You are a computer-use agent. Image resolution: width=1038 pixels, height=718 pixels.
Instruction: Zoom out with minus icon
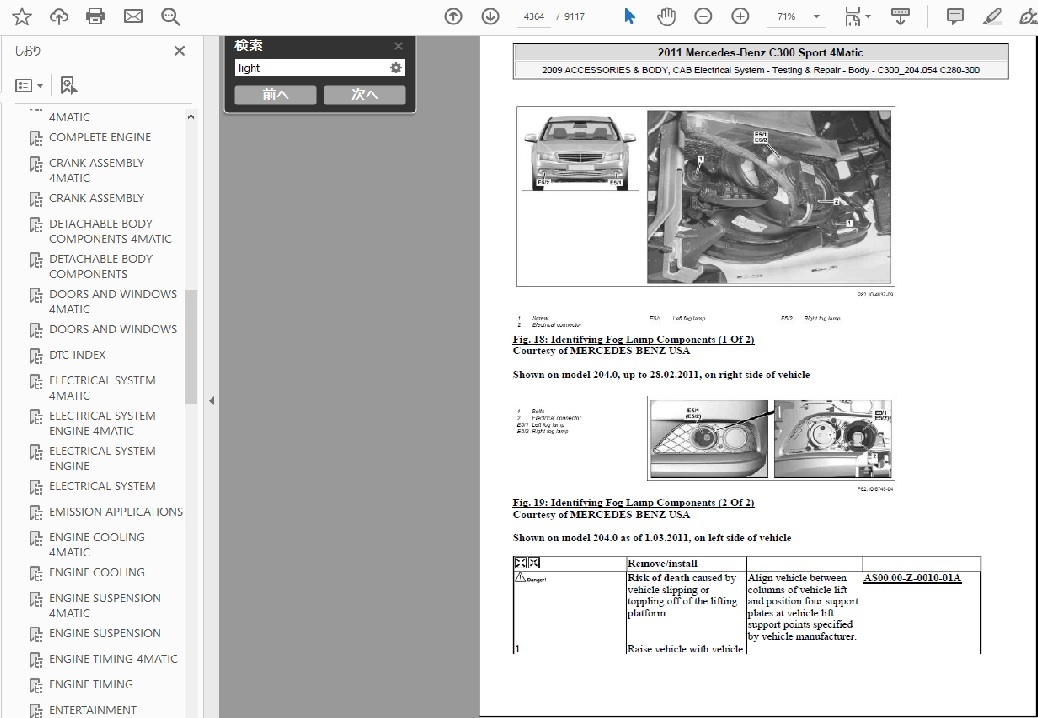click(703, 17)
